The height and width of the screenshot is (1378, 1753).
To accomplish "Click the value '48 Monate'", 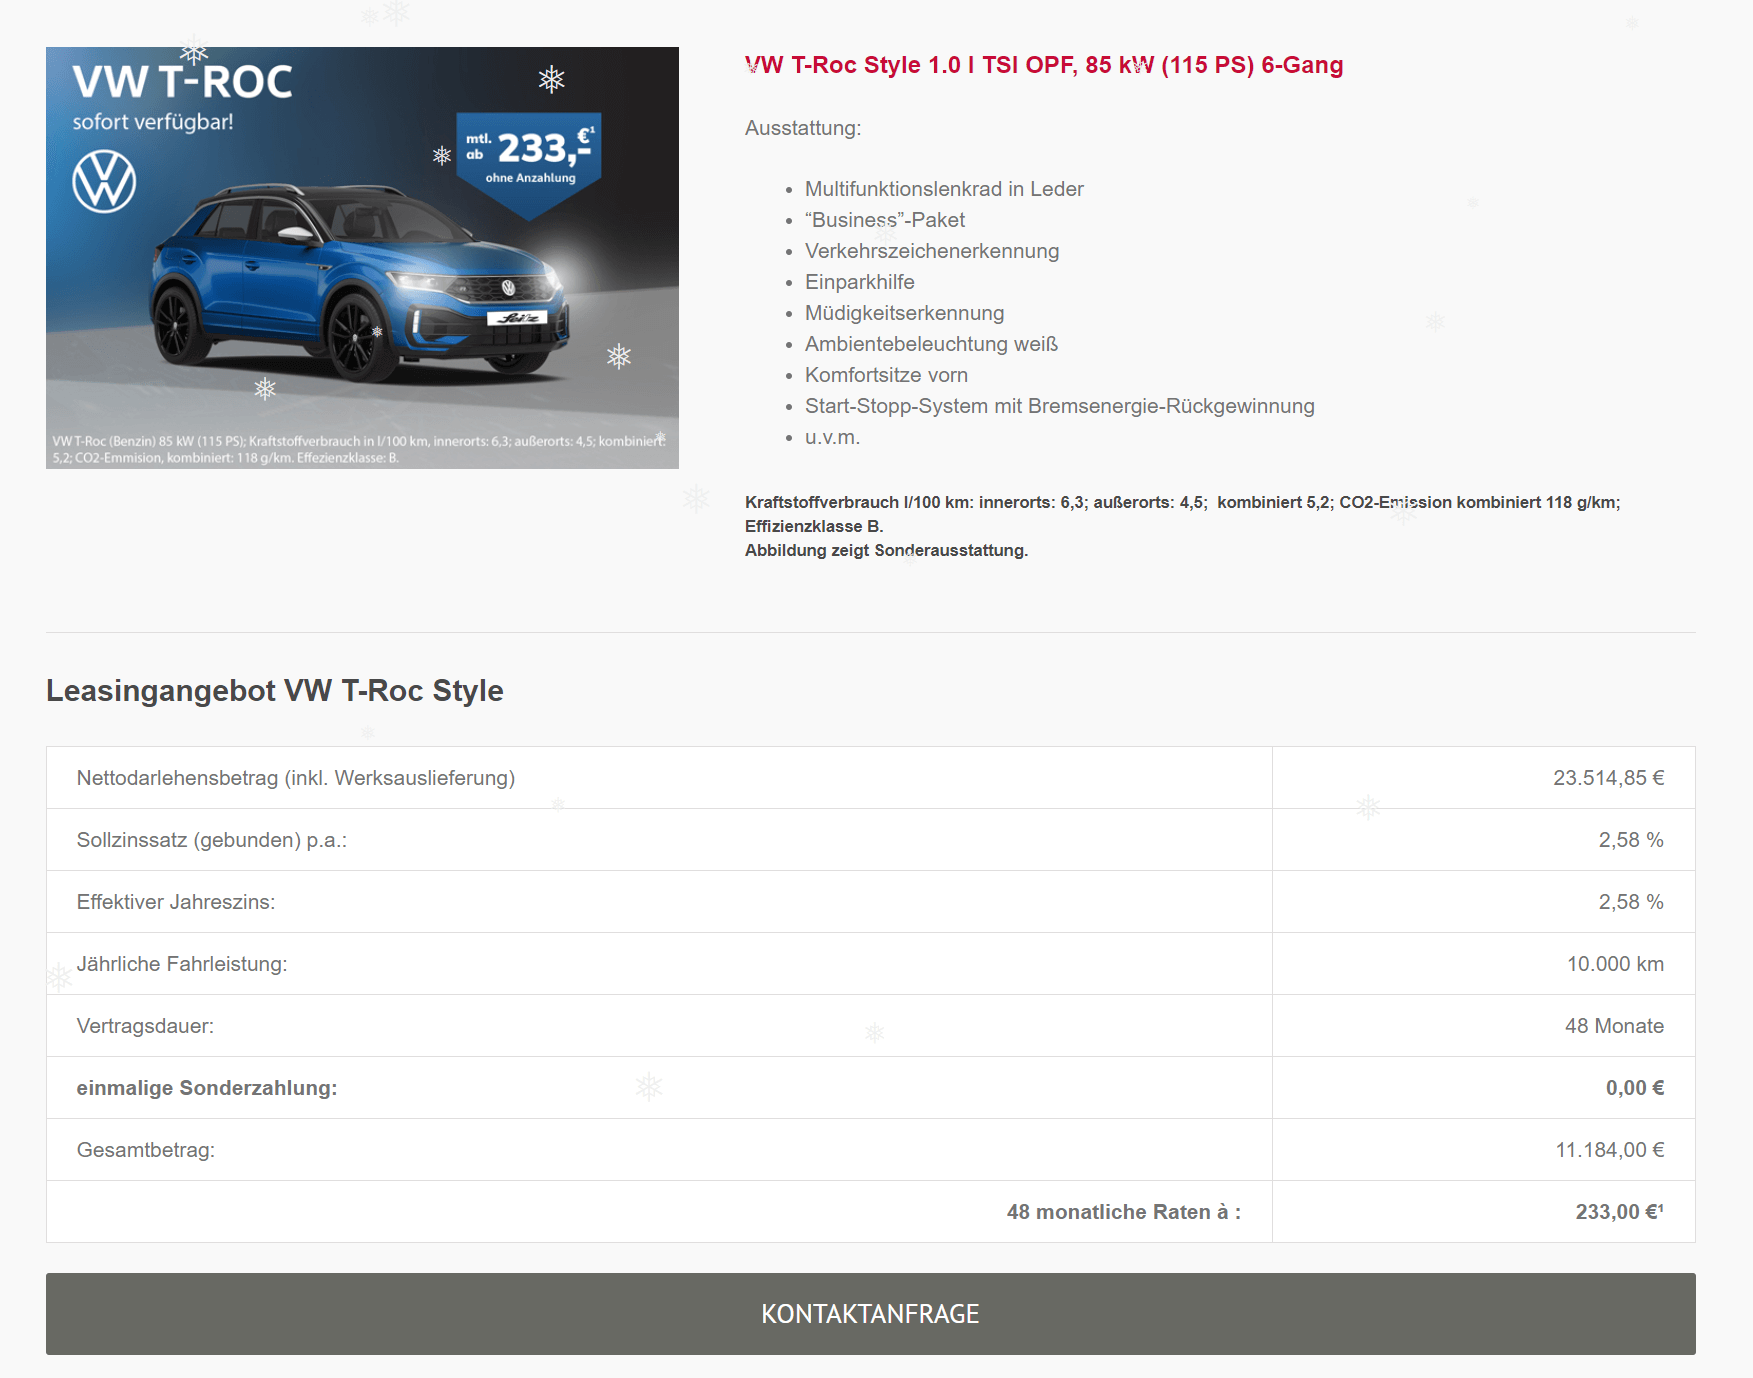I will pyautogui.click(x=1614, y=1026).
